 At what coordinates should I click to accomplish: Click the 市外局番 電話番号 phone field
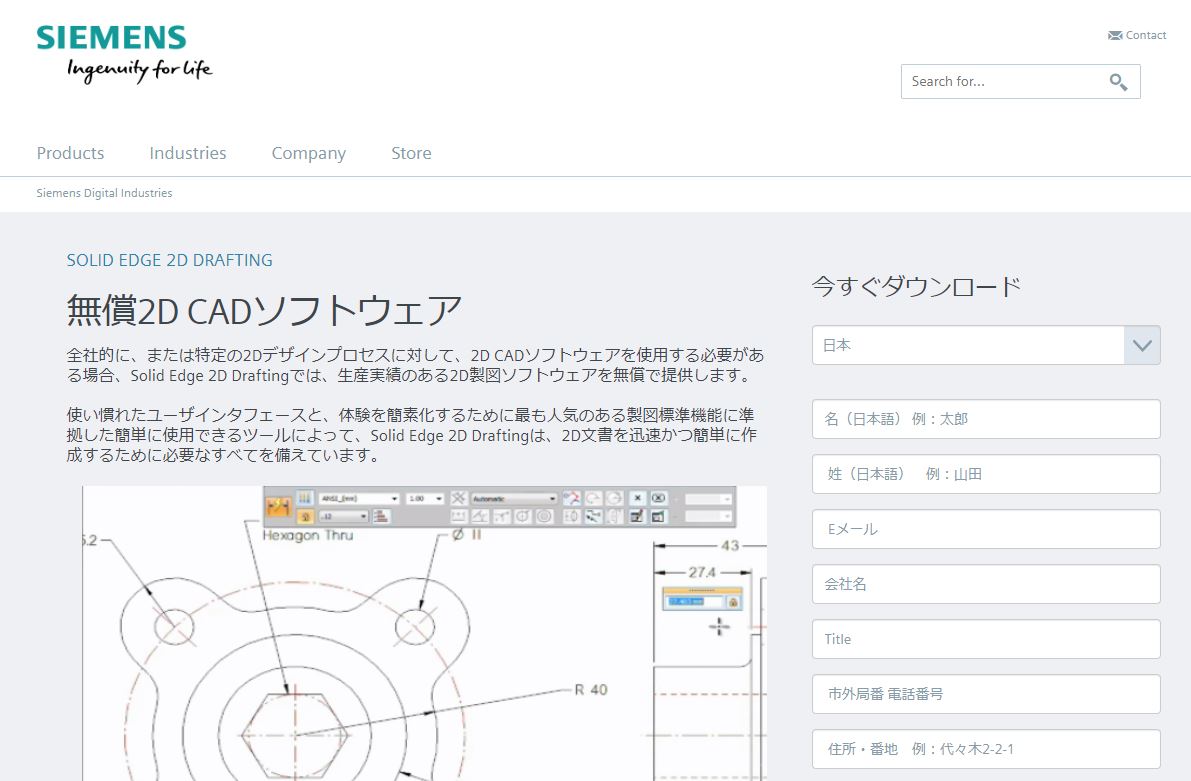click(x=985, y=694)
